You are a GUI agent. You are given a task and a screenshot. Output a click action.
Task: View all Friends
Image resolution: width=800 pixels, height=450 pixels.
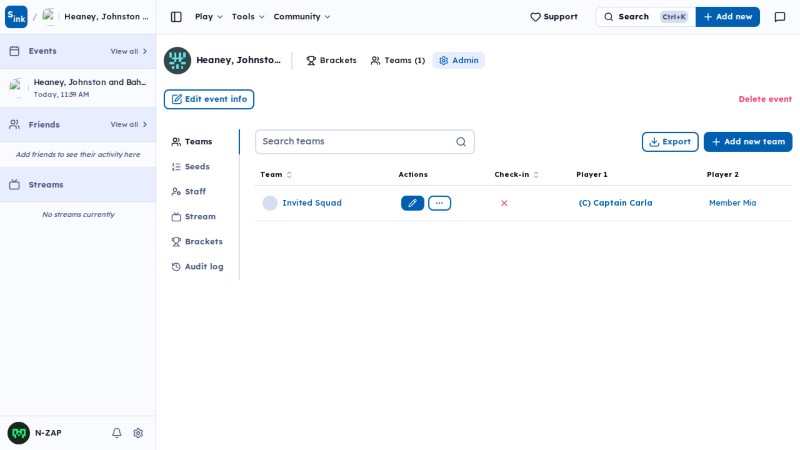coord(129,124)
